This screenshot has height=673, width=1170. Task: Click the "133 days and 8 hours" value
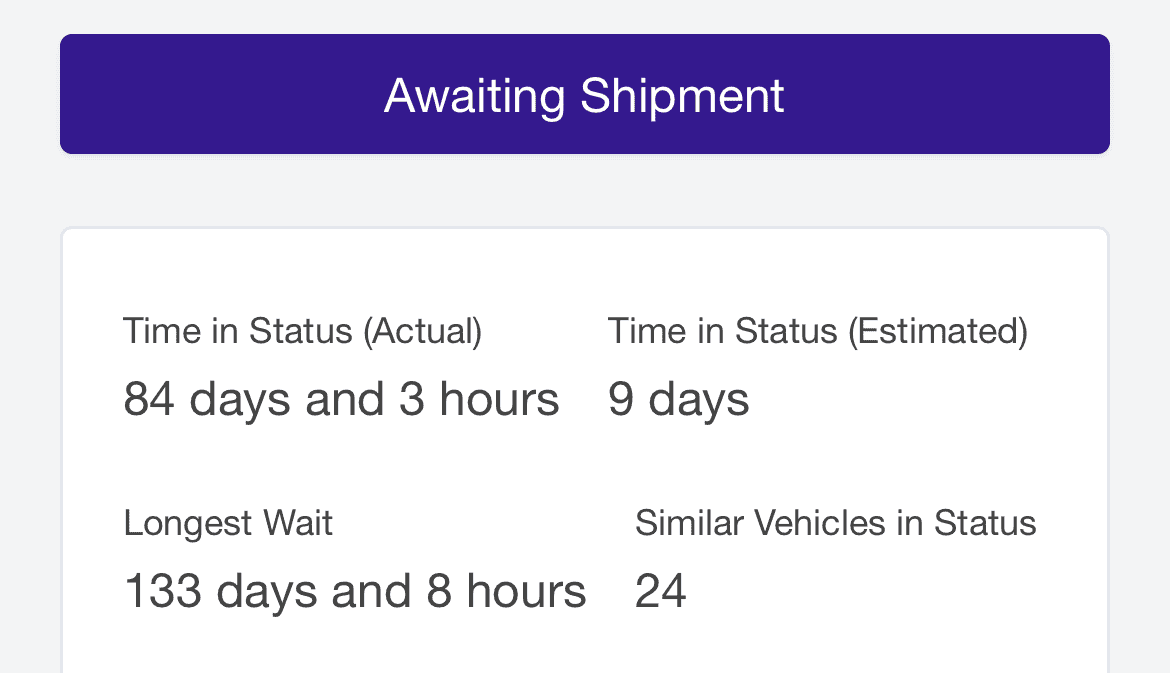click(354, 592)
